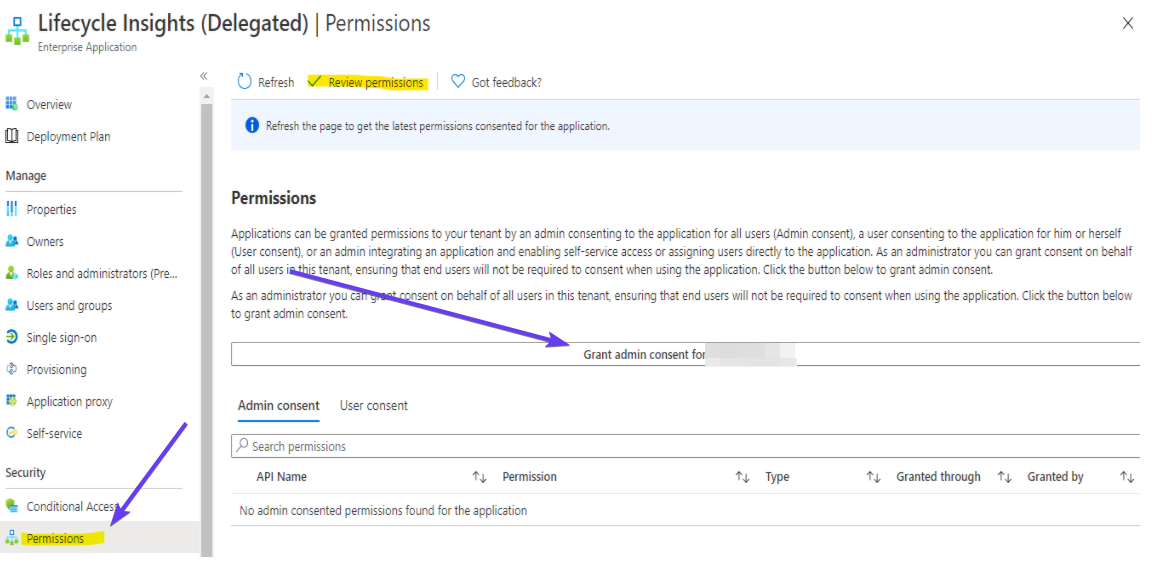The height and width of the screenshot is (562, 1162).
Task: Click the sidebar vertical scrollbar
Action: point(207,330)
